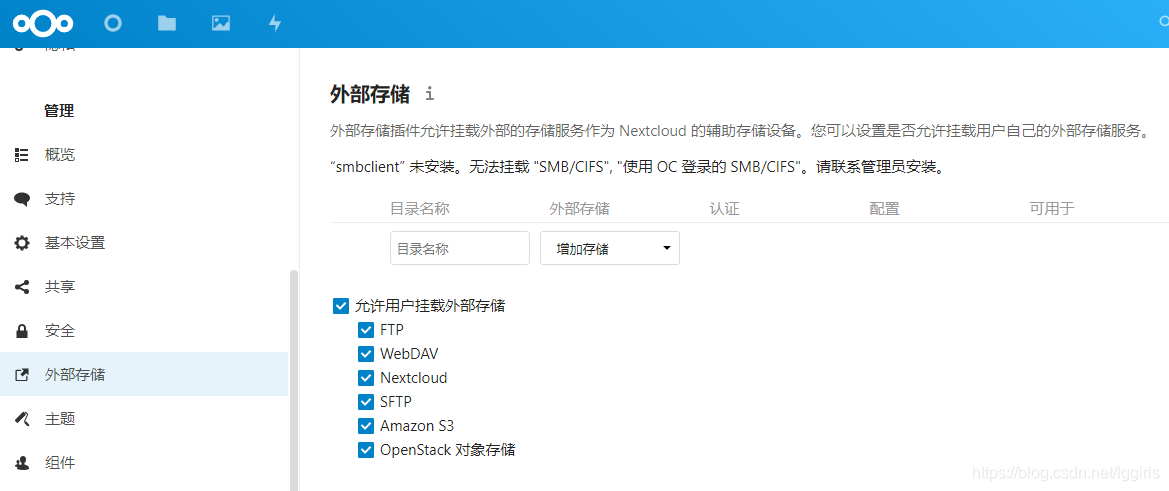Open the Dashboard circle icon

(x=113, y=23)
